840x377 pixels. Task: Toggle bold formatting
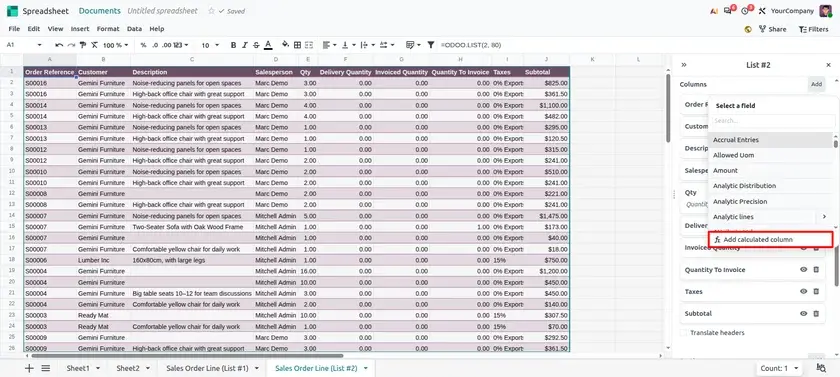(233, 45)
